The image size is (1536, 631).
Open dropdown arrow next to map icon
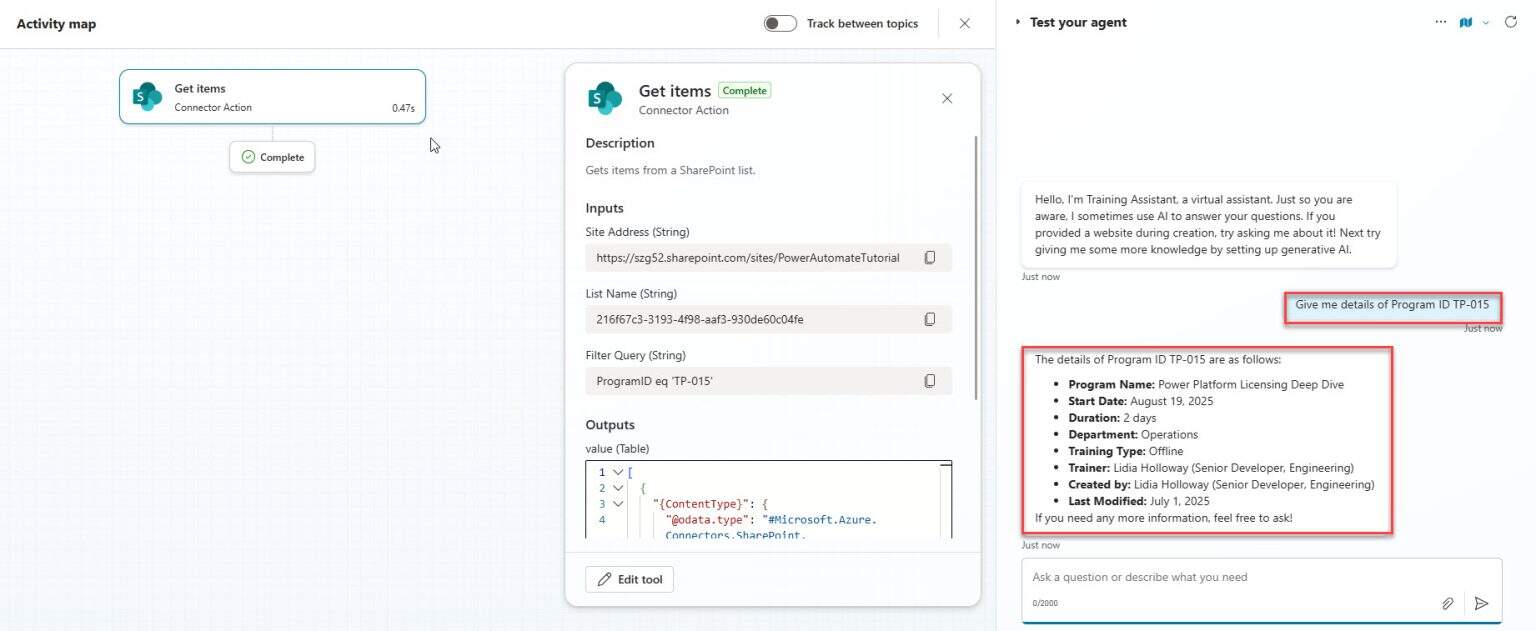pos(1486,22)
